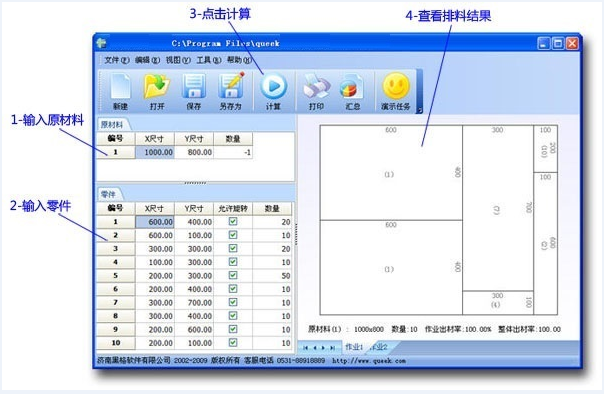Toggle 允许旋转 checkbox for part row 6
Screen dimensions: 604x394
(233, 289)
